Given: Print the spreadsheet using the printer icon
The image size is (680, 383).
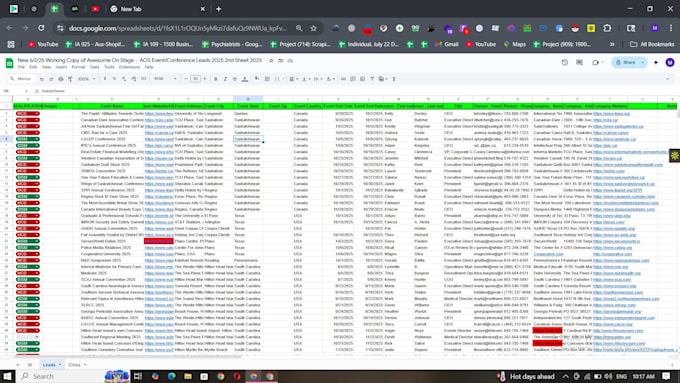Looking at the screenshot, I should (x=61, y=79).
